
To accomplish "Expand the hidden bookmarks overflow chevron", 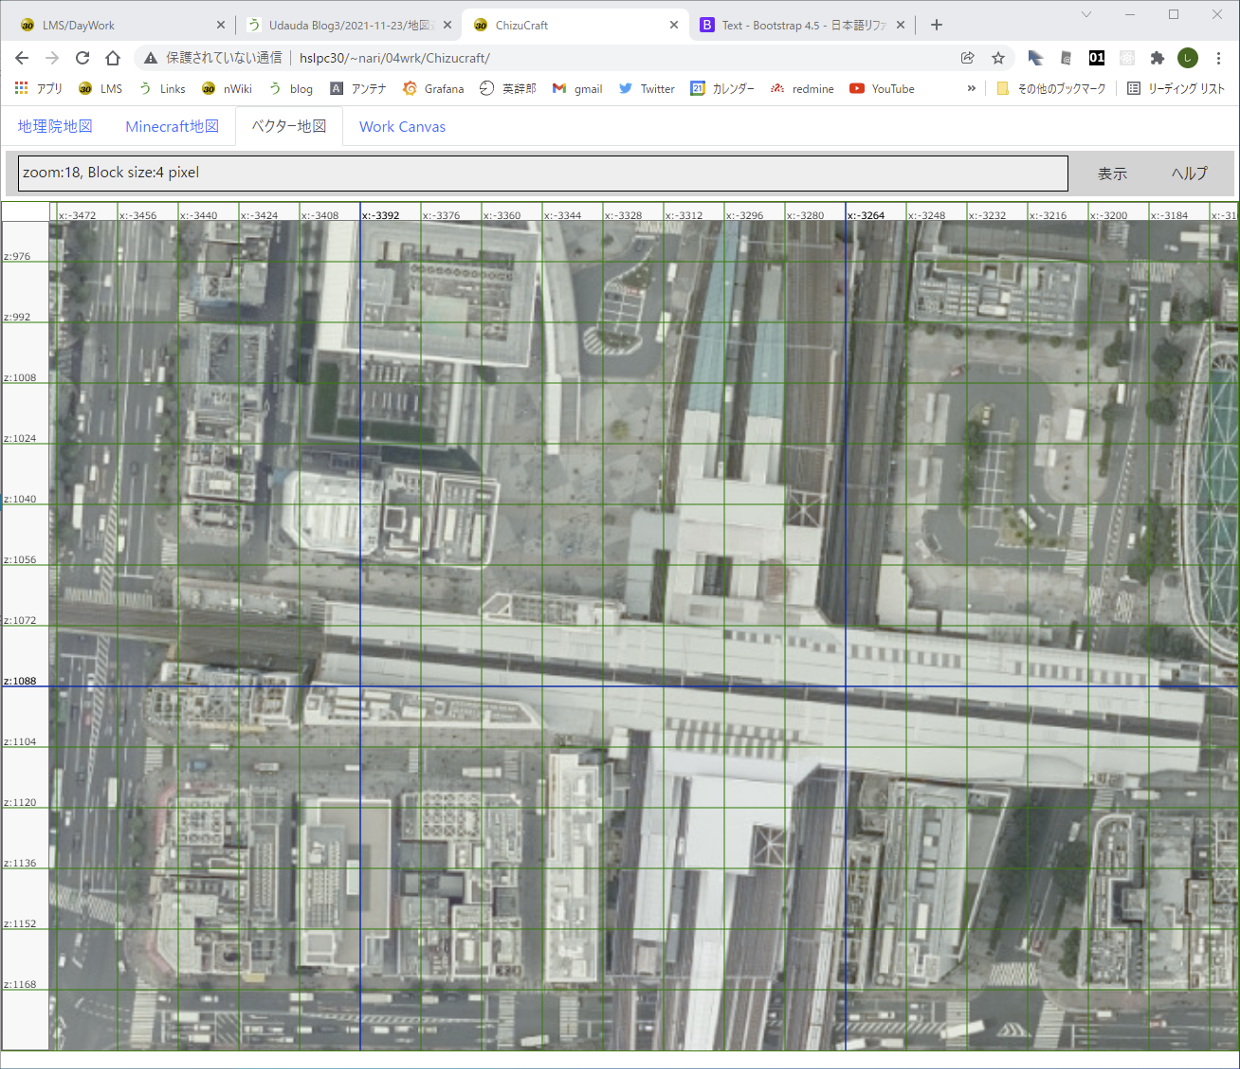I will [x=971, y=89].
